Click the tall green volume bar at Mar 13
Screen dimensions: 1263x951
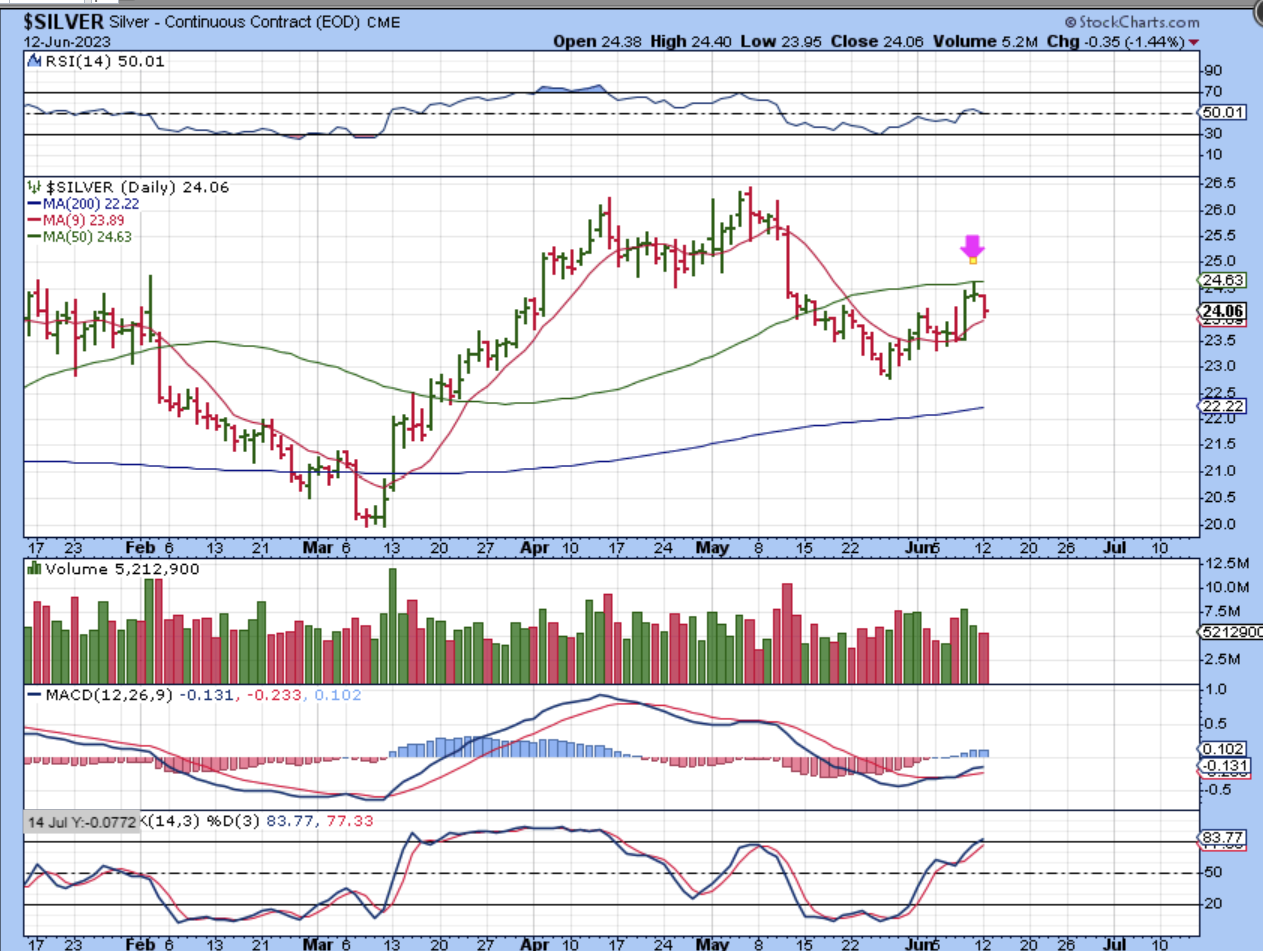point(392,626)
